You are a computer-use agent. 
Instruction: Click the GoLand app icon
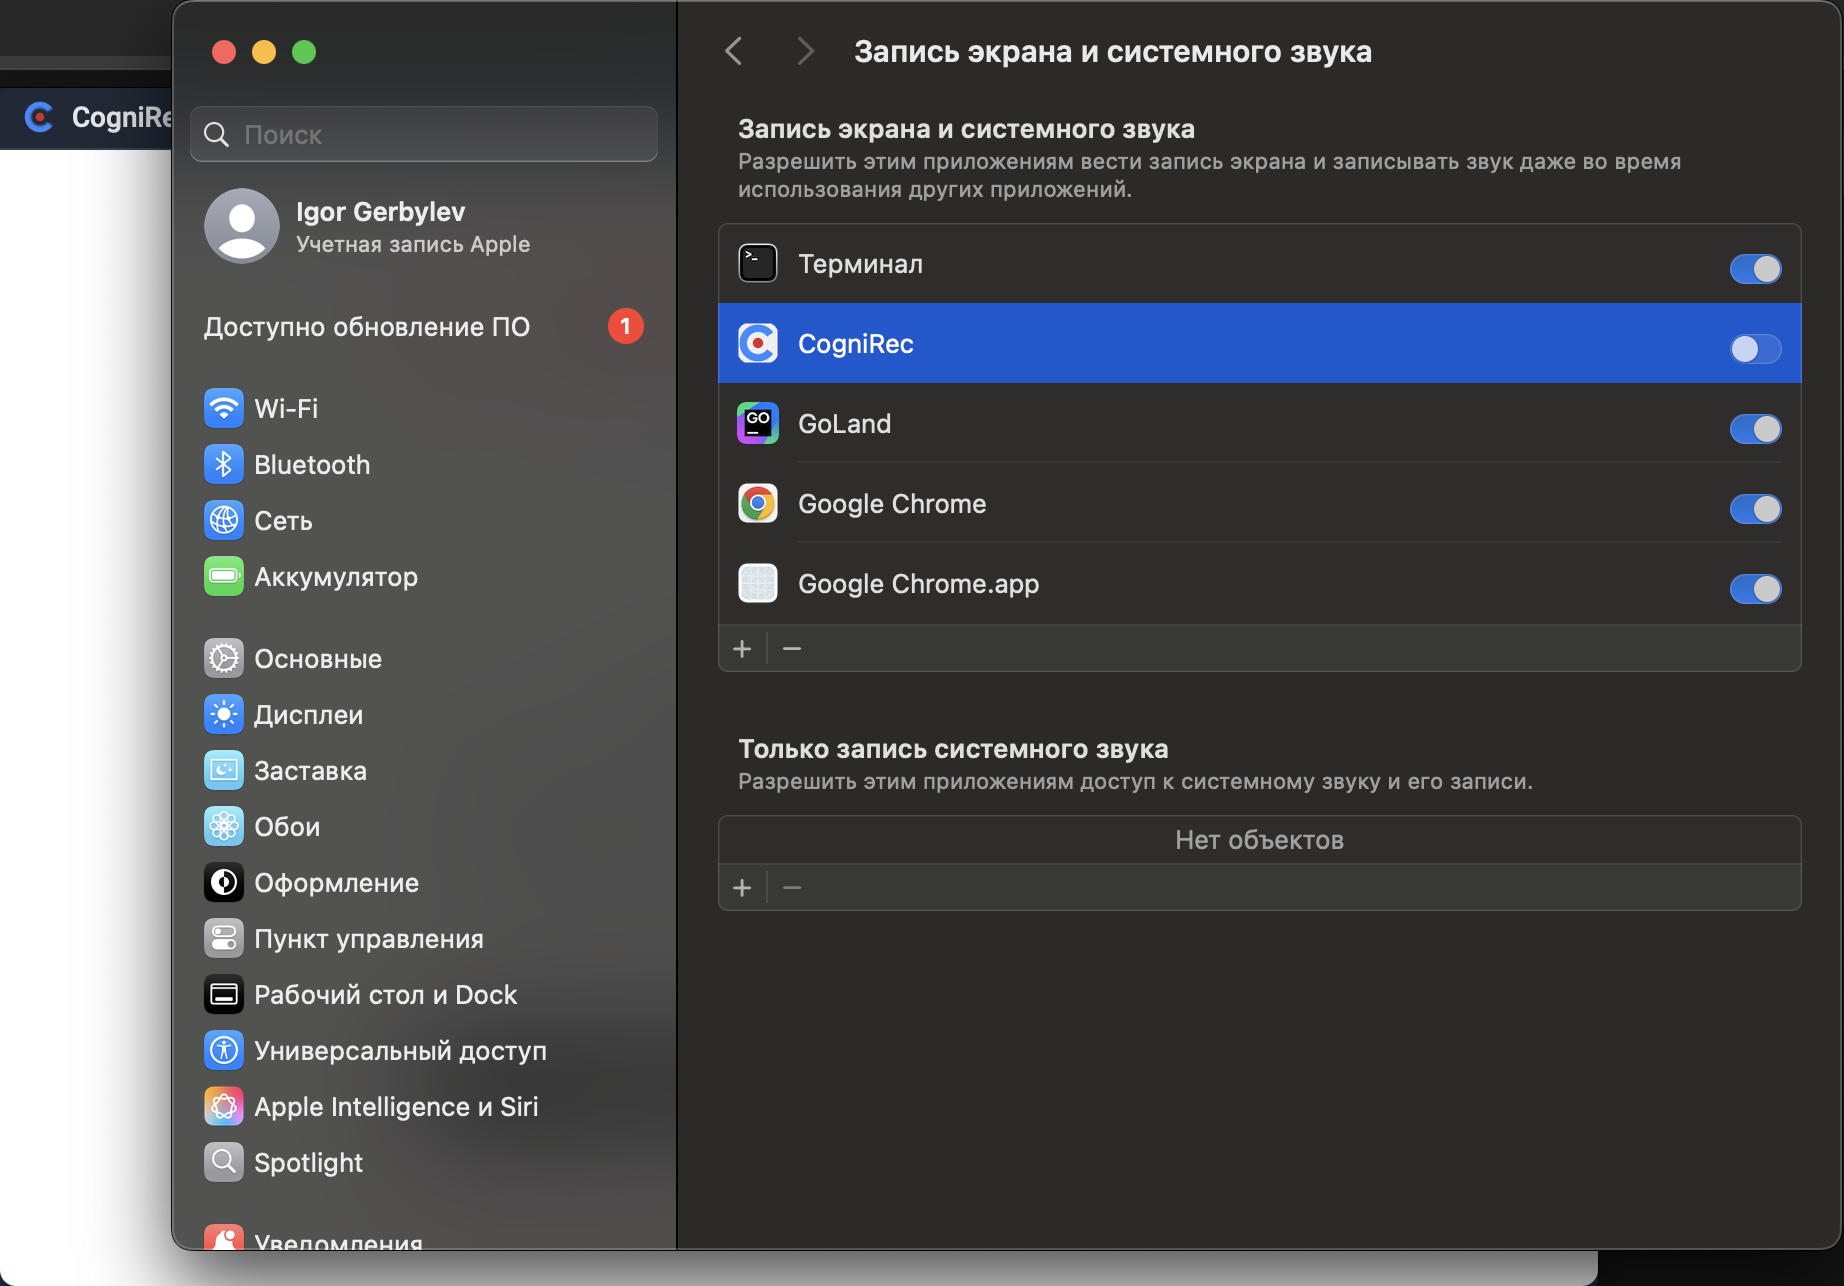point(757,424)
